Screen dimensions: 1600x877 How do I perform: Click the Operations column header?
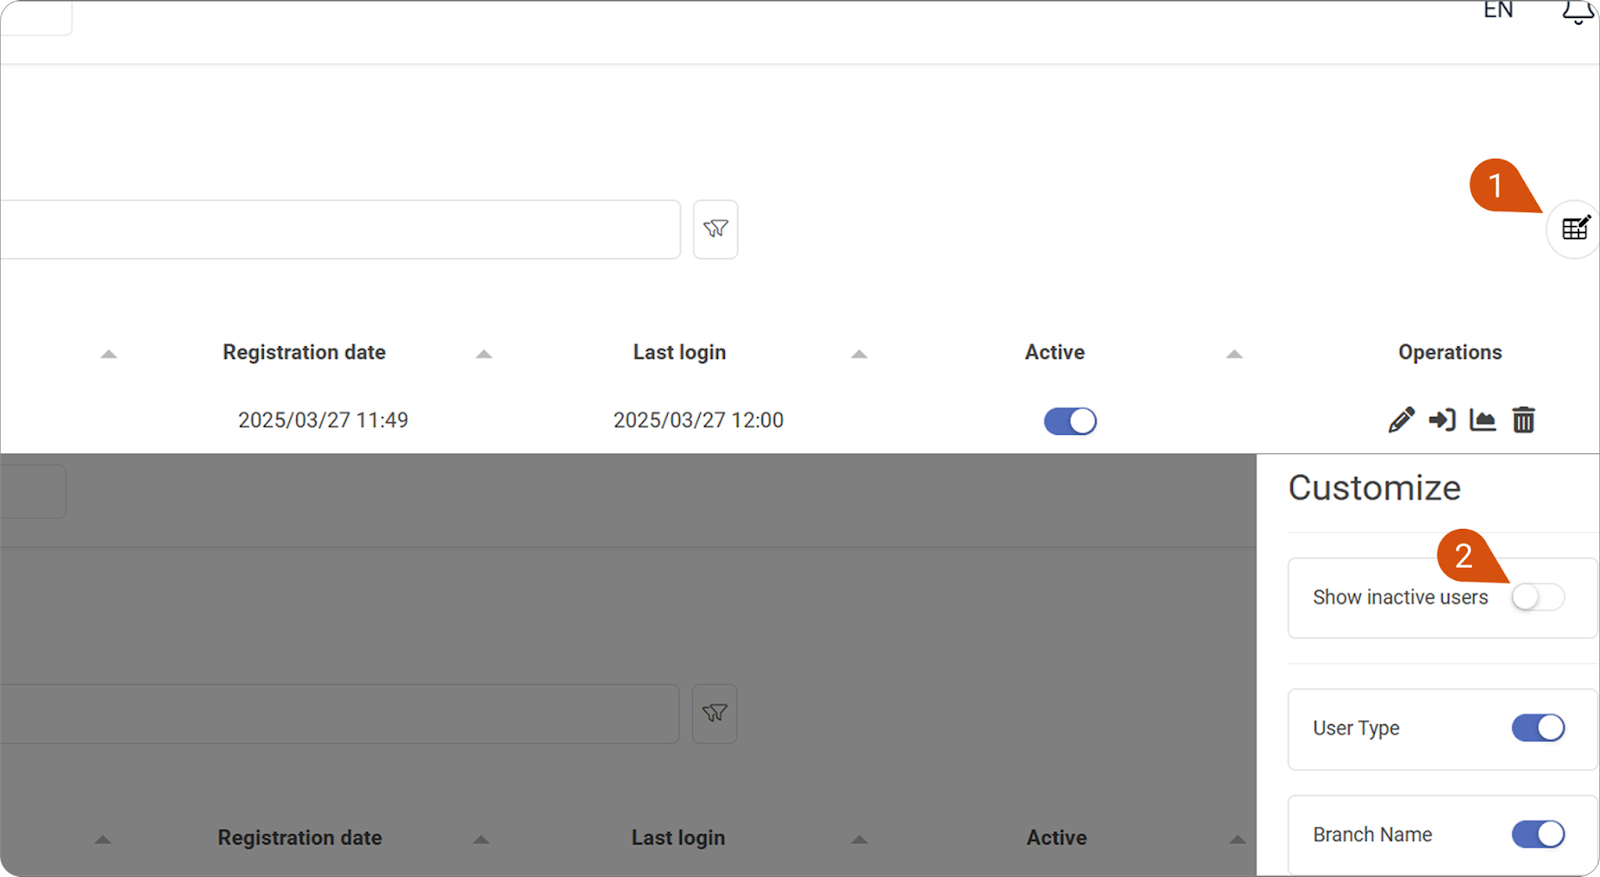click(1449, 352)
